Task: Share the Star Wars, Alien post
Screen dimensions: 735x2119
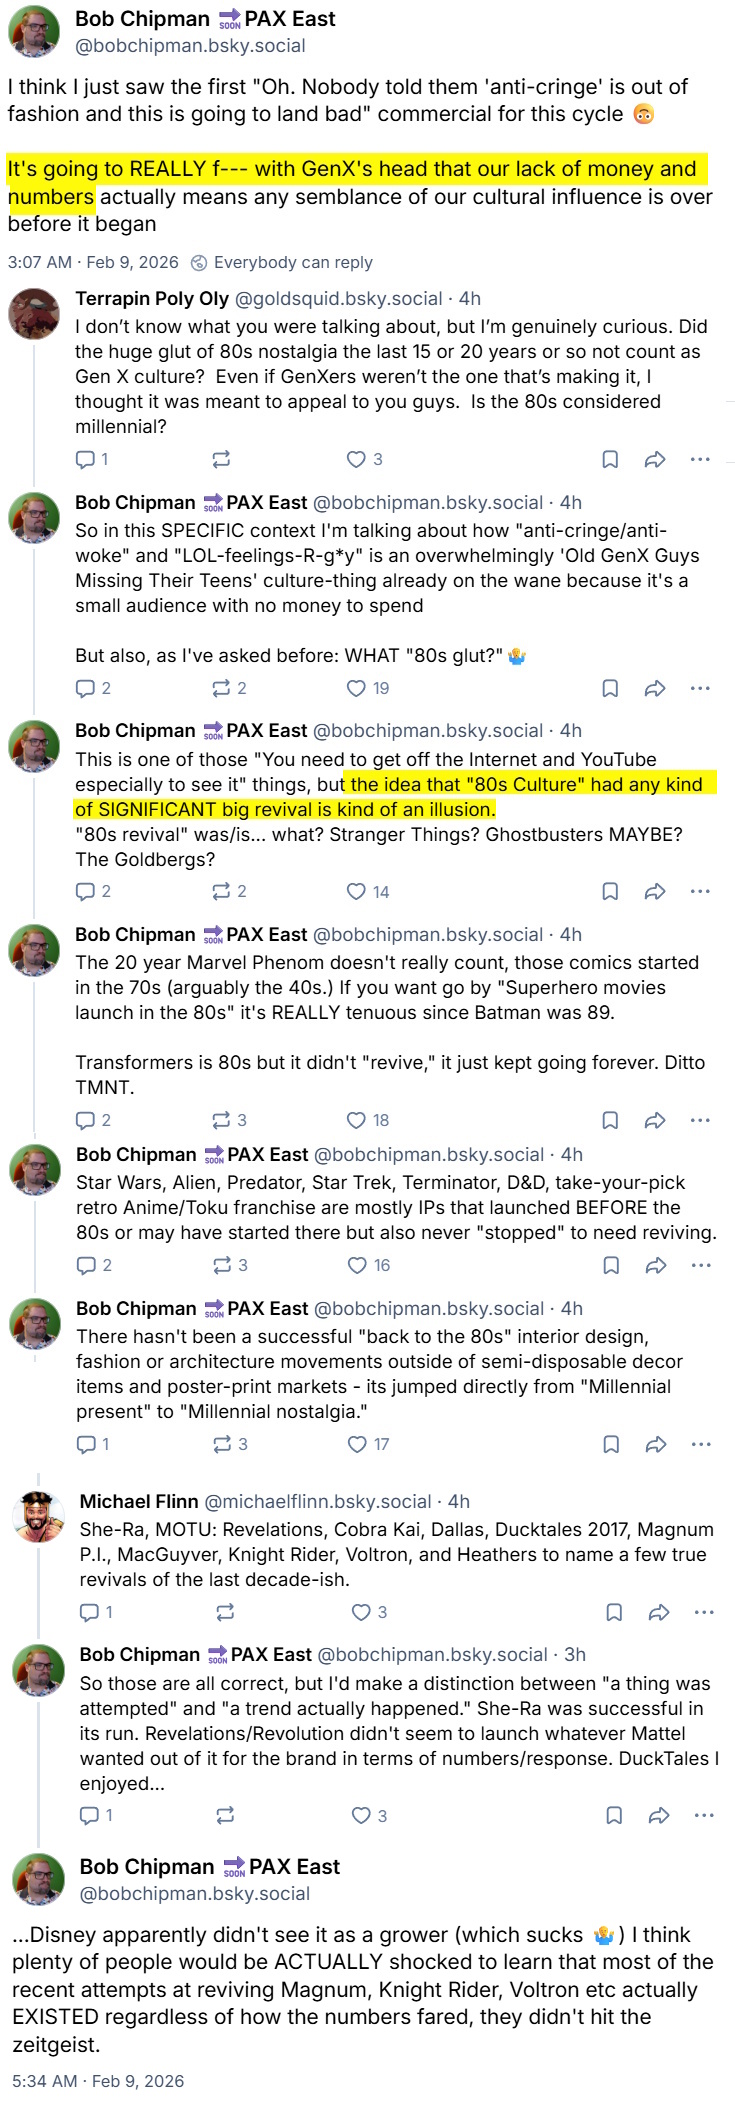Action: coord(656,1265)
